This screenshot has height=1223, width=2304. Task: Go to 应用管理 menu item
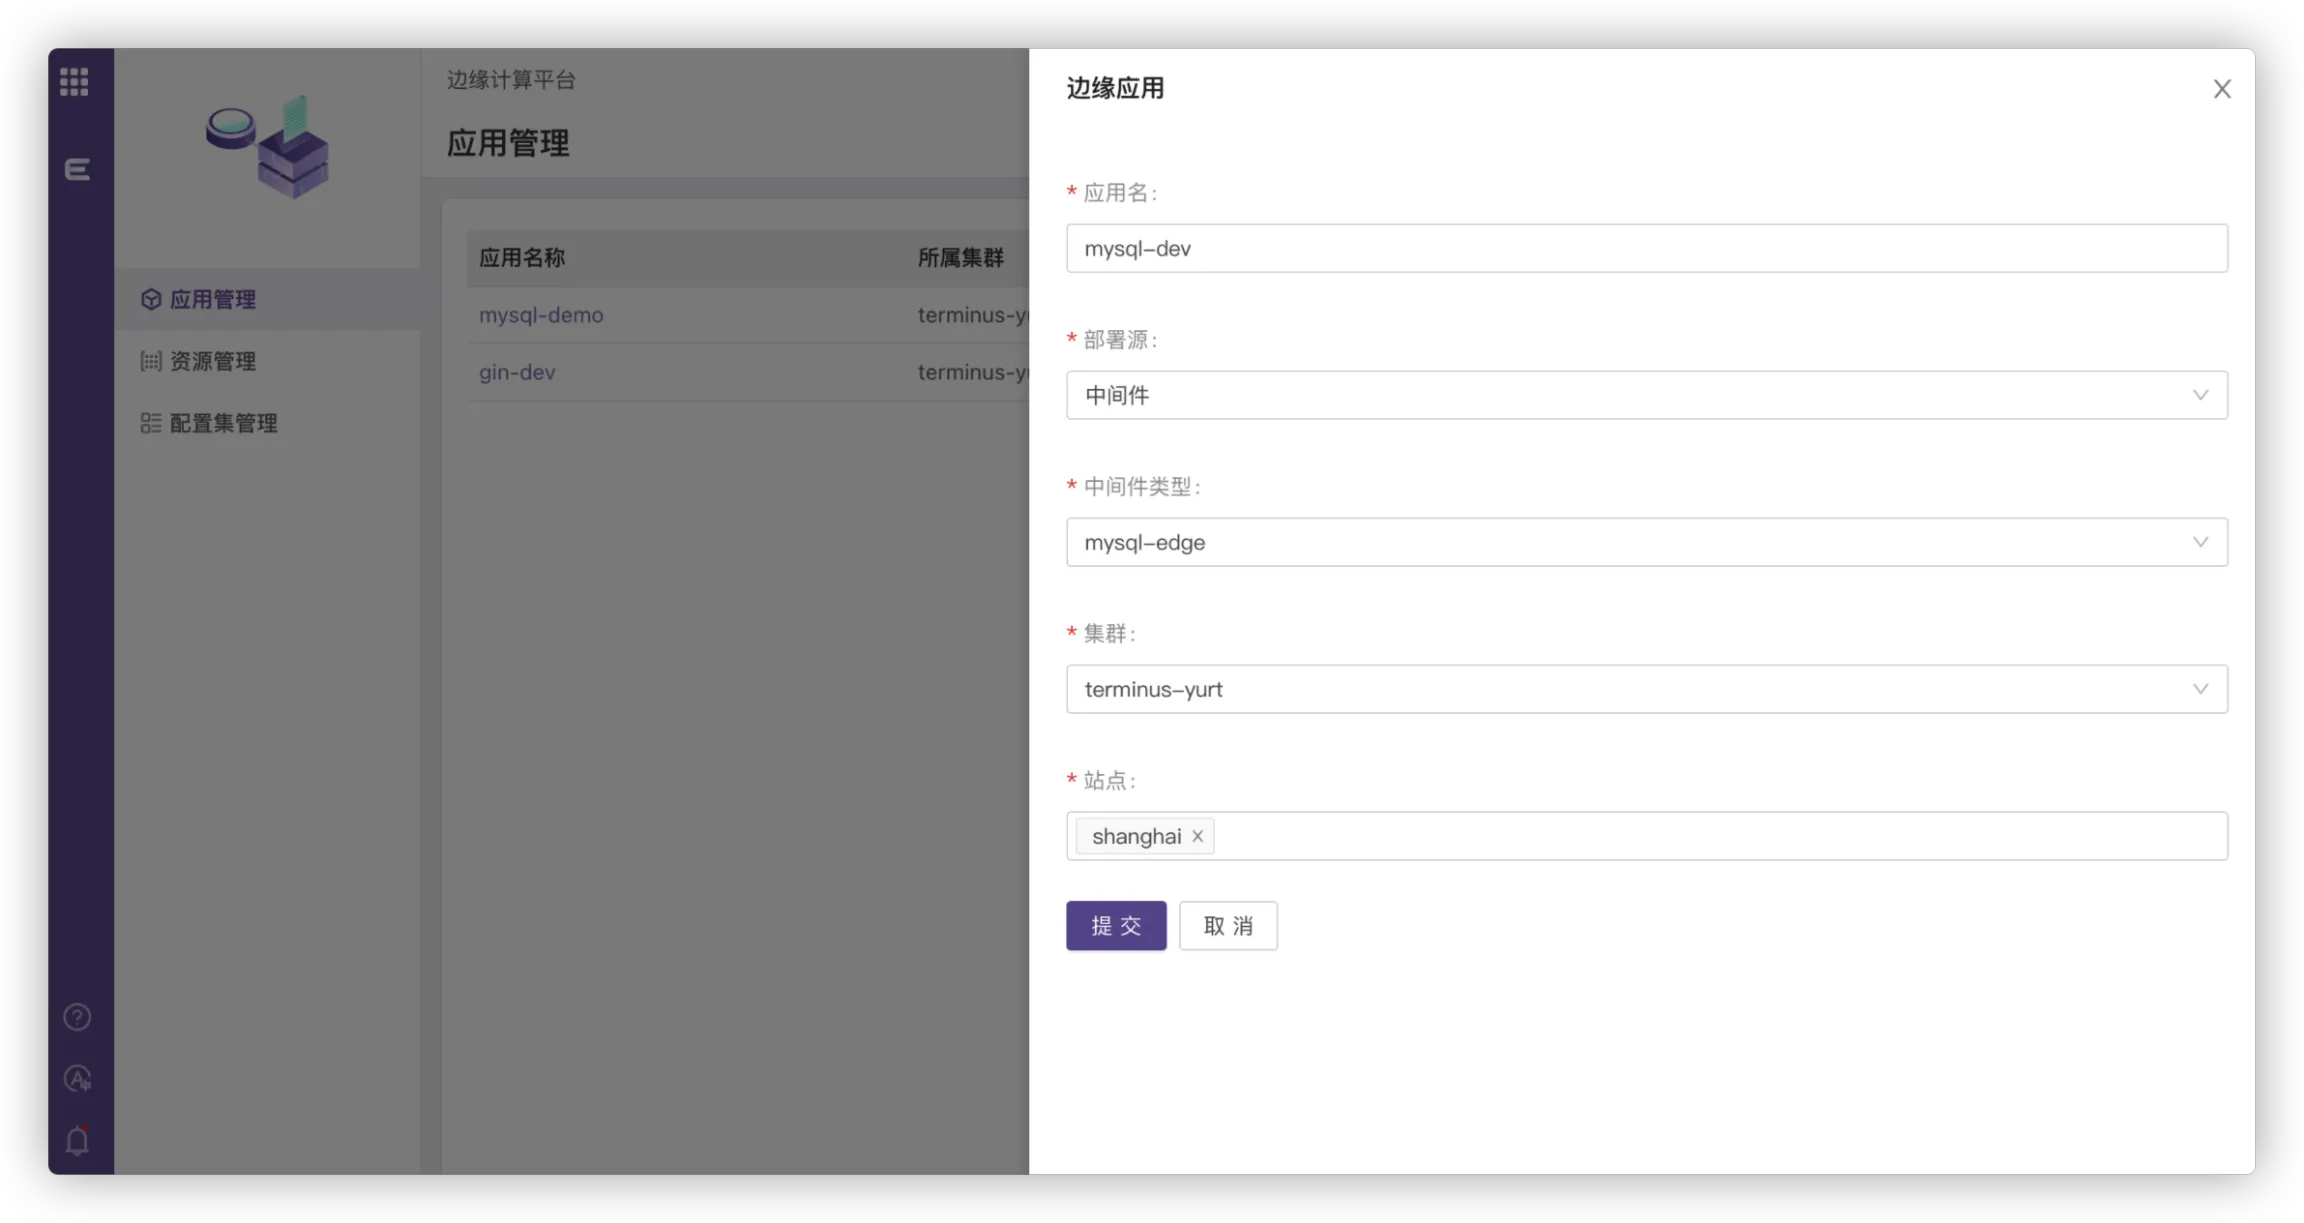(212, 299)
